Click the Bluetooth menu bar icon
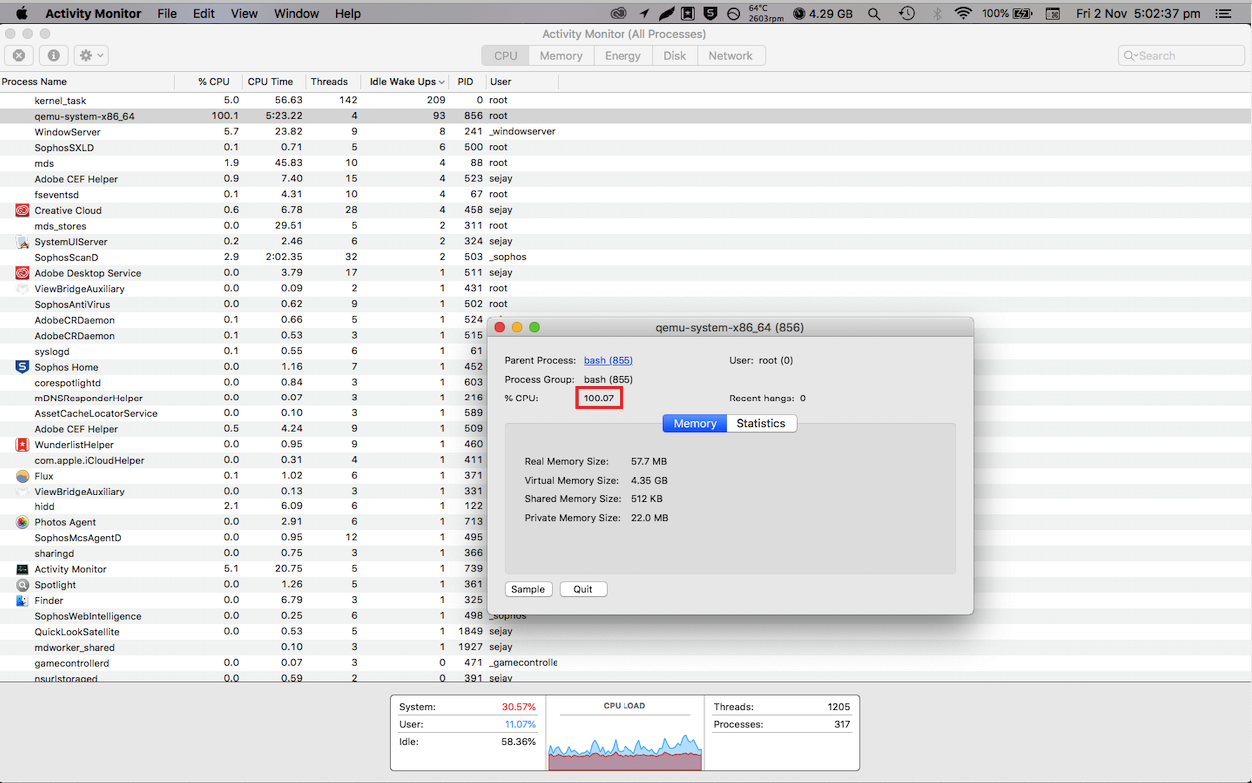The height and width of the screenshot is (783, 1252). point(937,14)
